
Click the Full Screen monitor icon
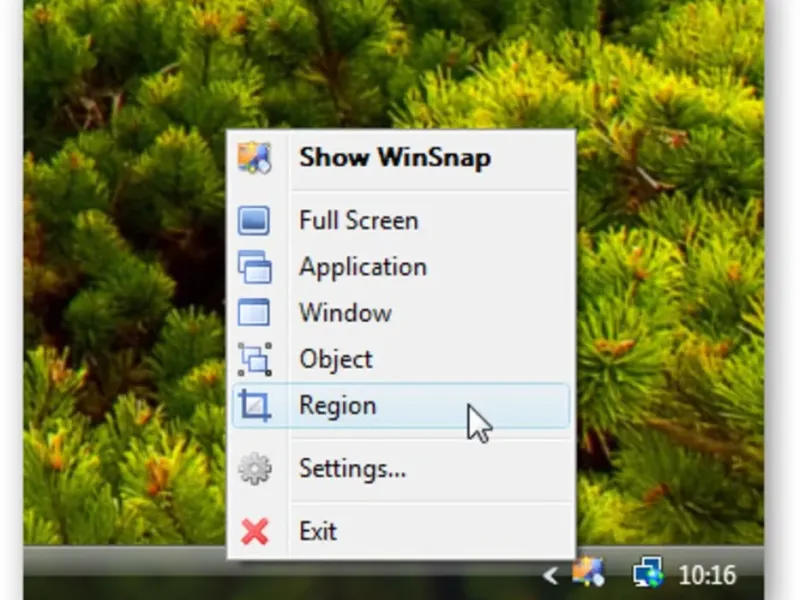tap(254, 220)
